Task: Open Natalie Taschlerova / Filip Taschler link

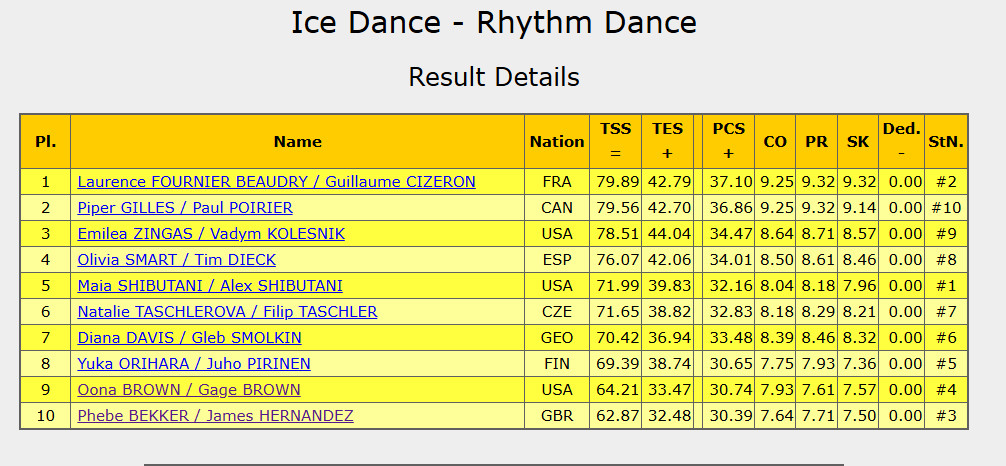Action: click(227, 312)
